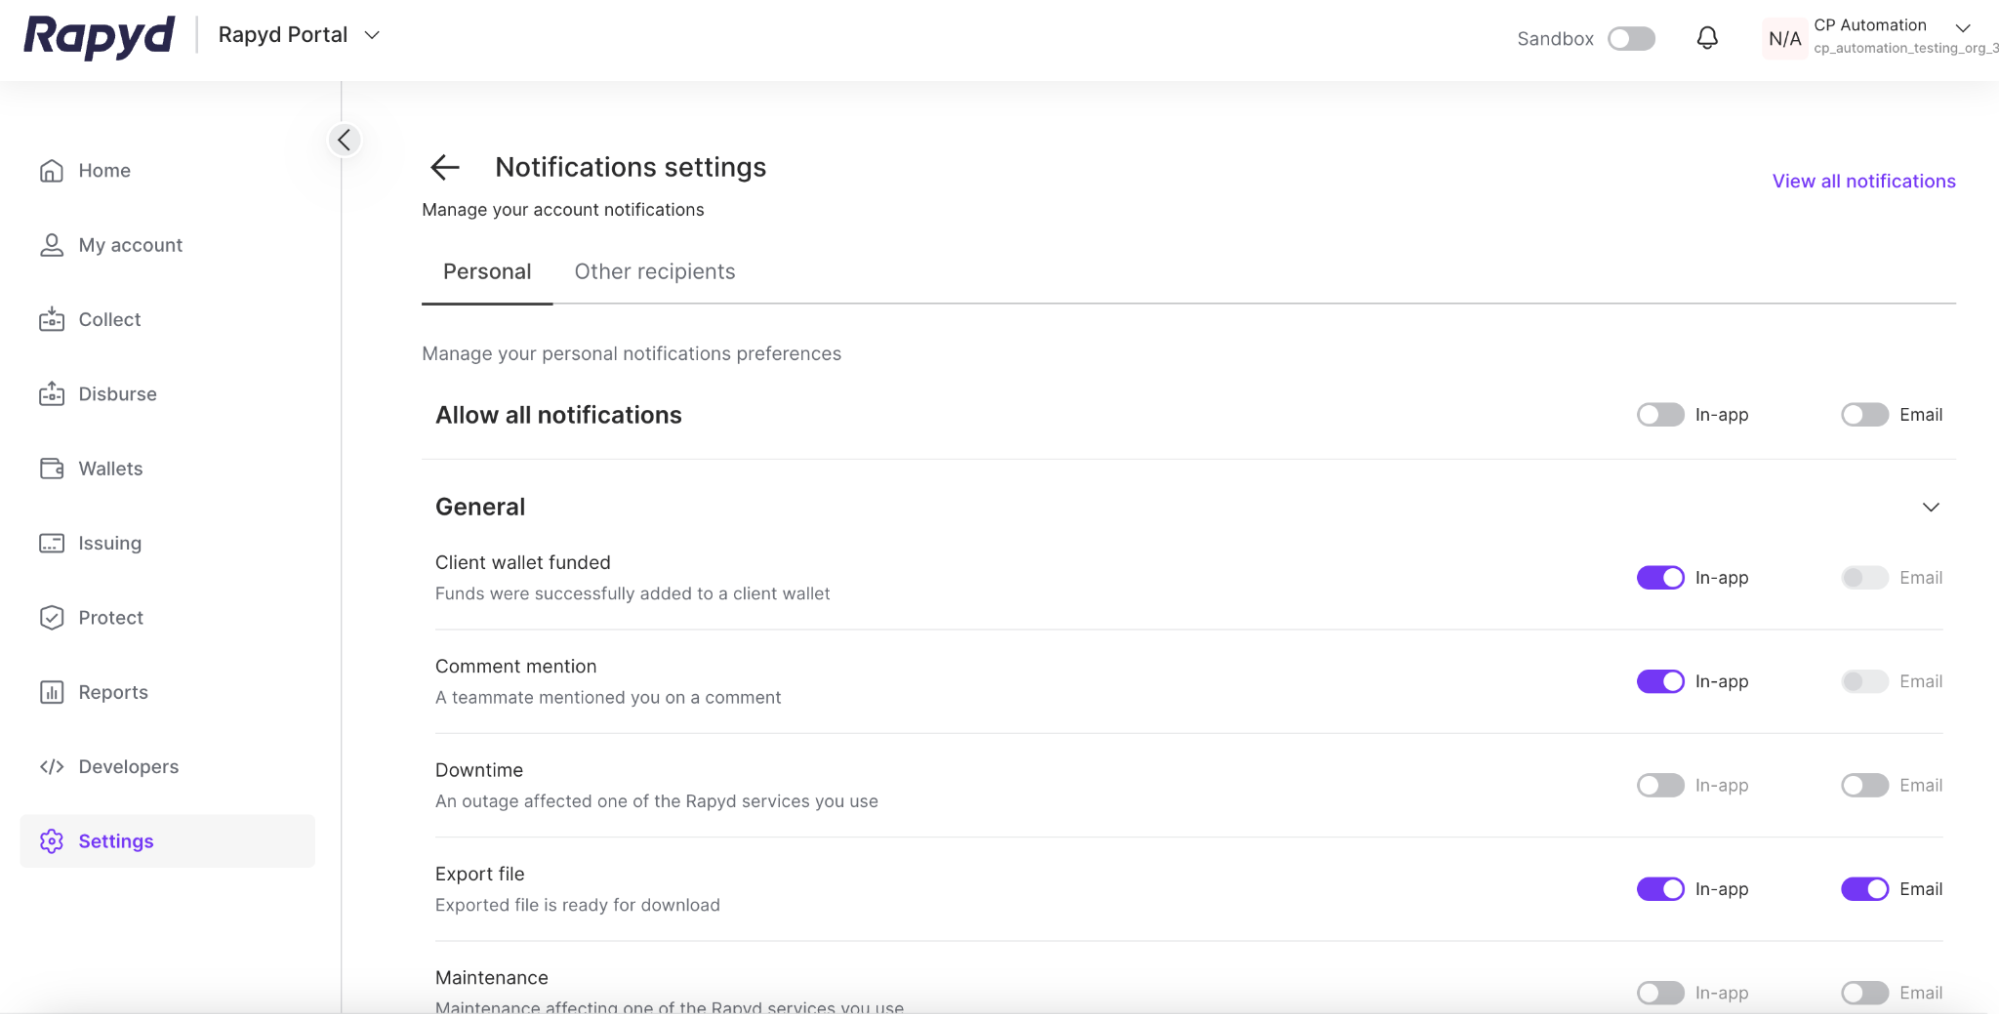1999x1015 pixels.
Task: Enable Email notifications for Client wallet funded
Action: (1863, 577)
